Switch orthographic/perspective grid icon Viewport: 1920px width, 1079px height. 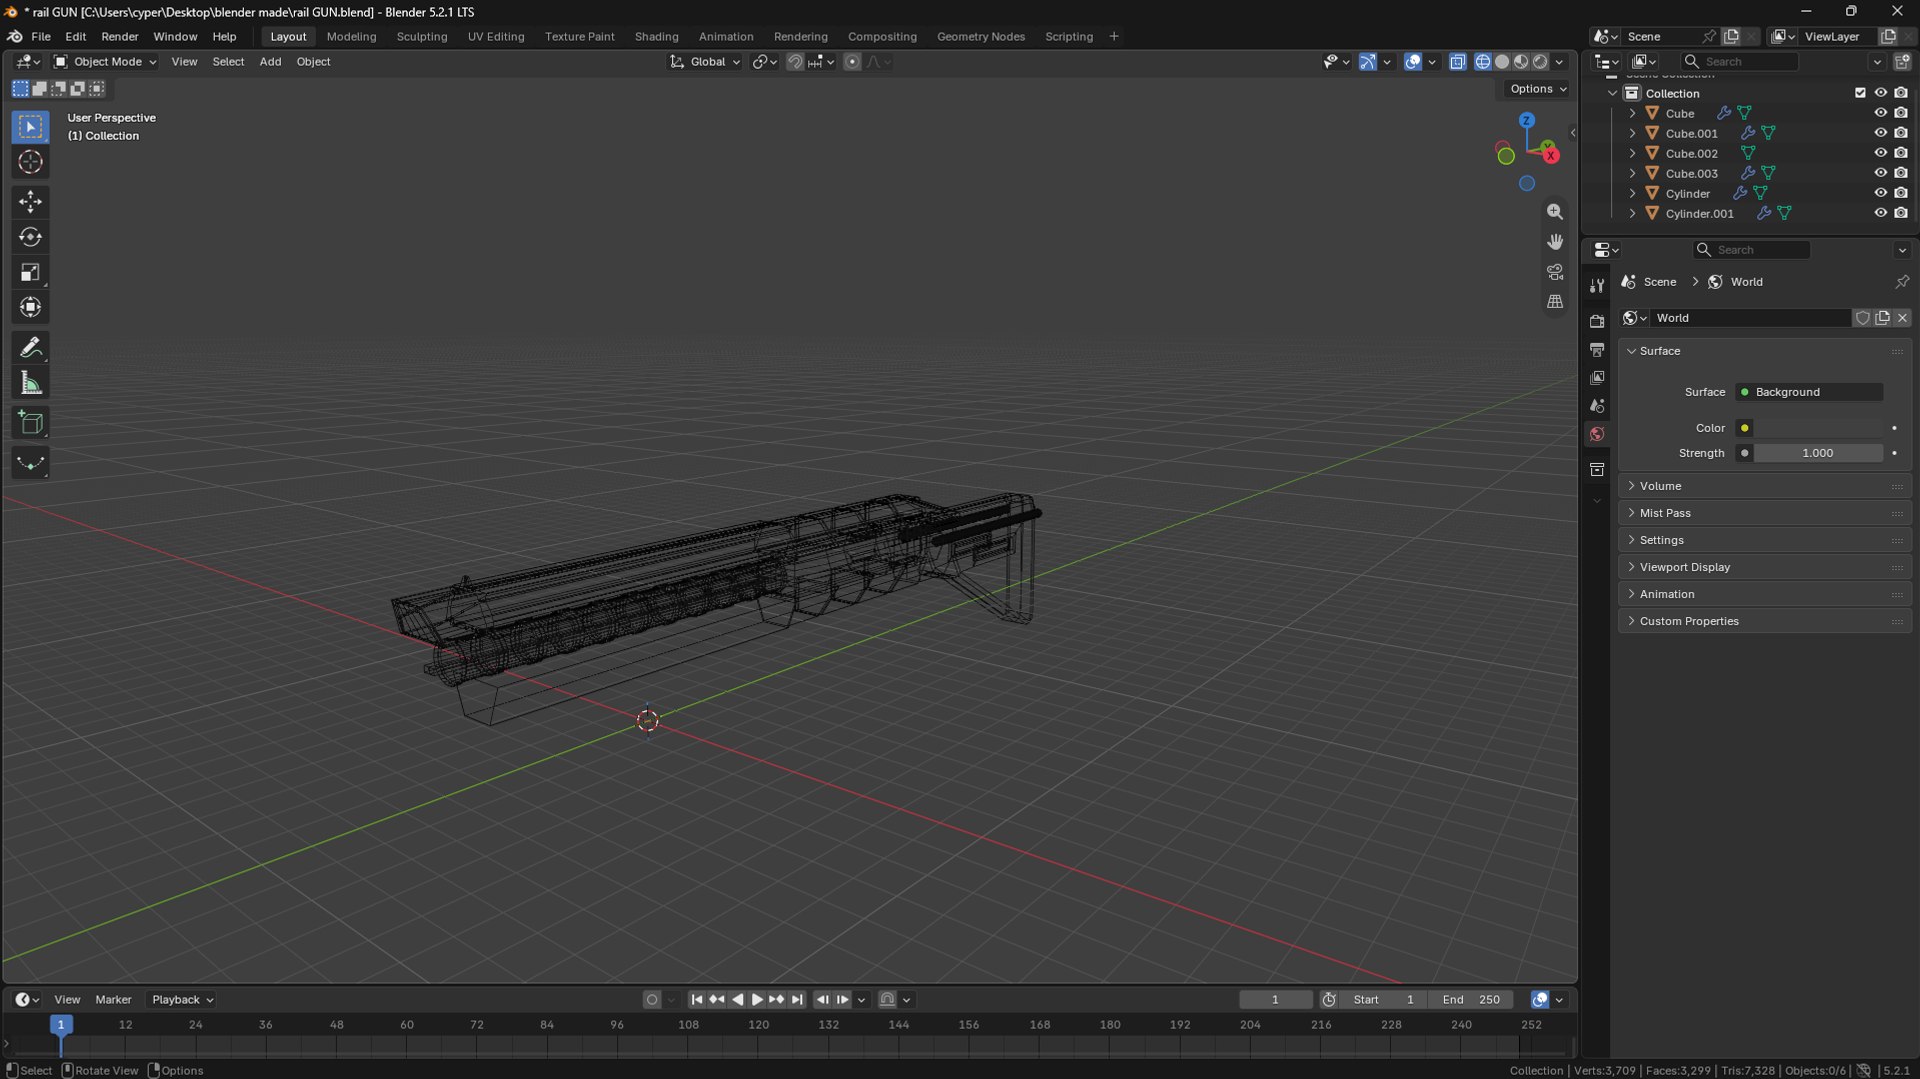pos(1555,302)
